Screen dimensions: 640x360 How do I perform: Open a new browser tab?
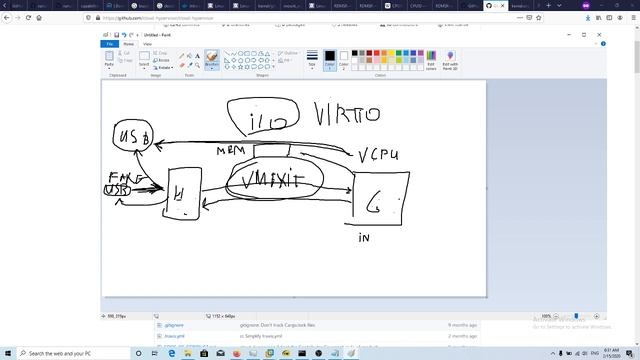(x=549, y=5)
